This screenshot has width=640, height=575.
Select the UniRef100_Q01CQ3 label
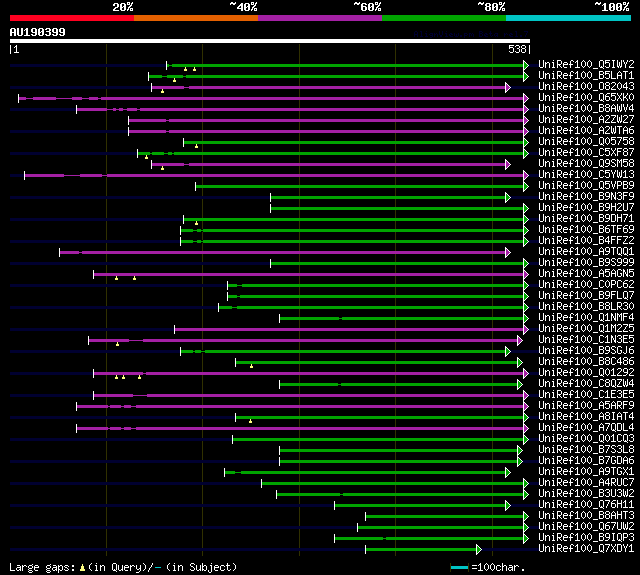[586, 439]
